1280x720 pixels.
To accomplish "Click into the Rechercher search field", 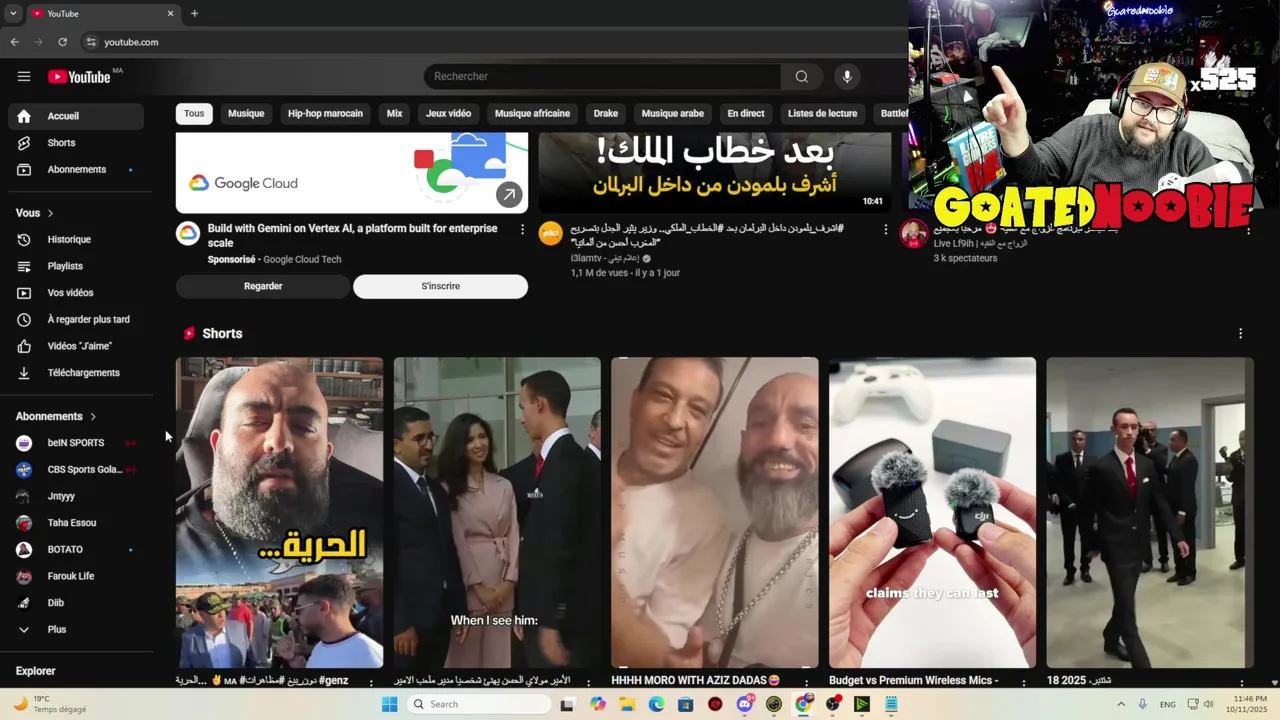I will click(602, 77).
